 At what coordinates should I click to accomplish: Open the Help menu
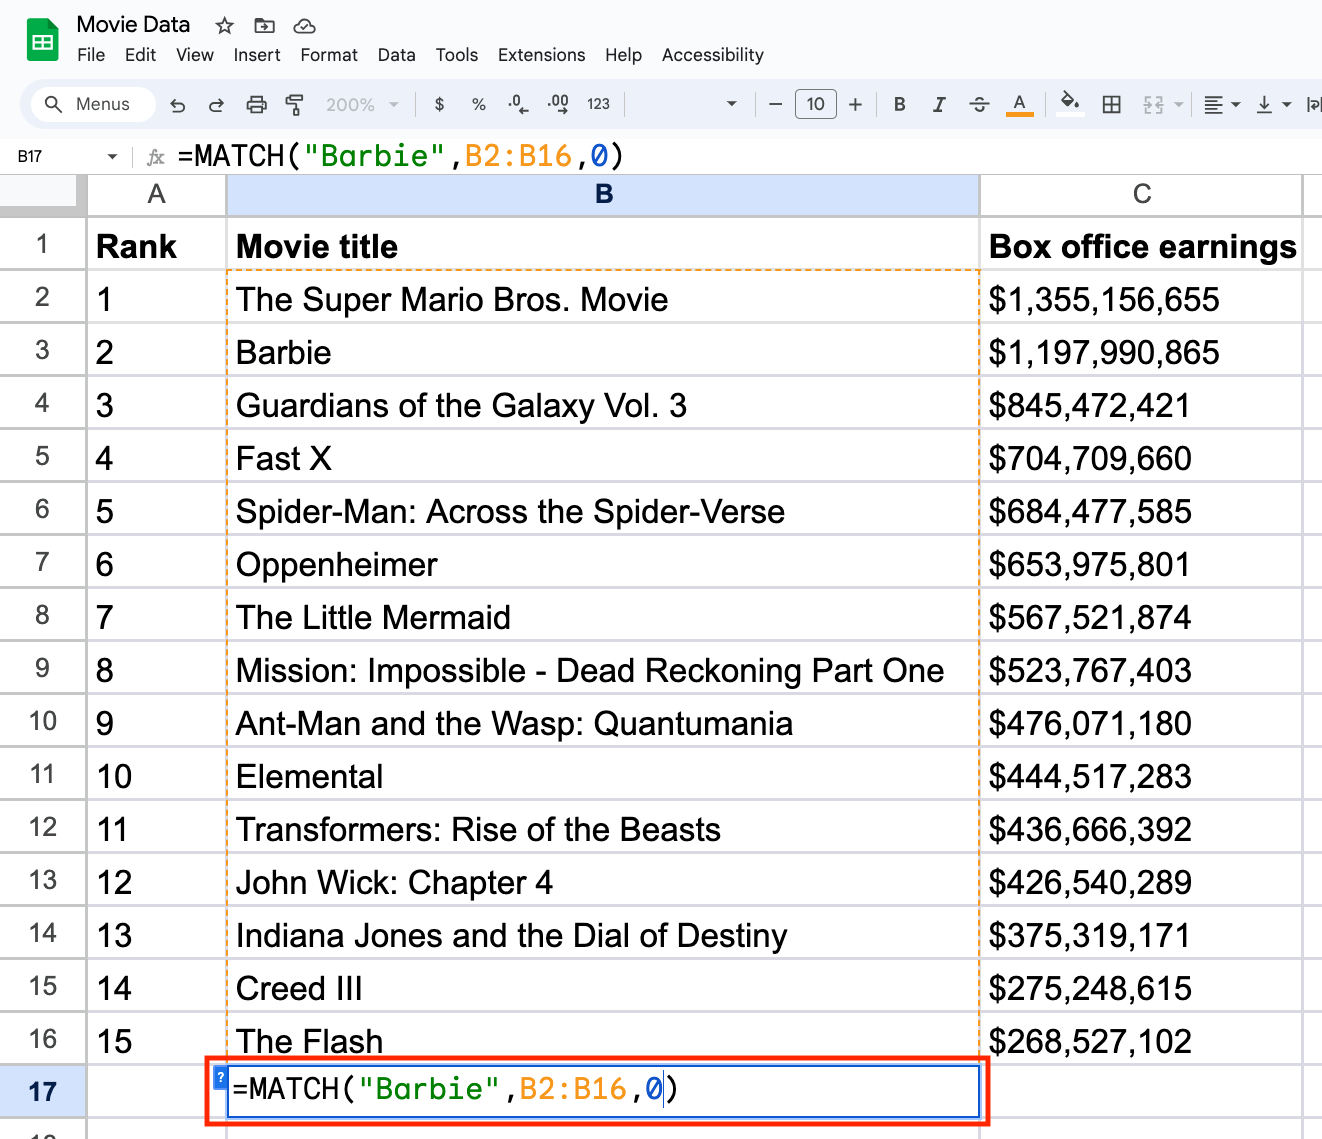[x=623, y=55]
